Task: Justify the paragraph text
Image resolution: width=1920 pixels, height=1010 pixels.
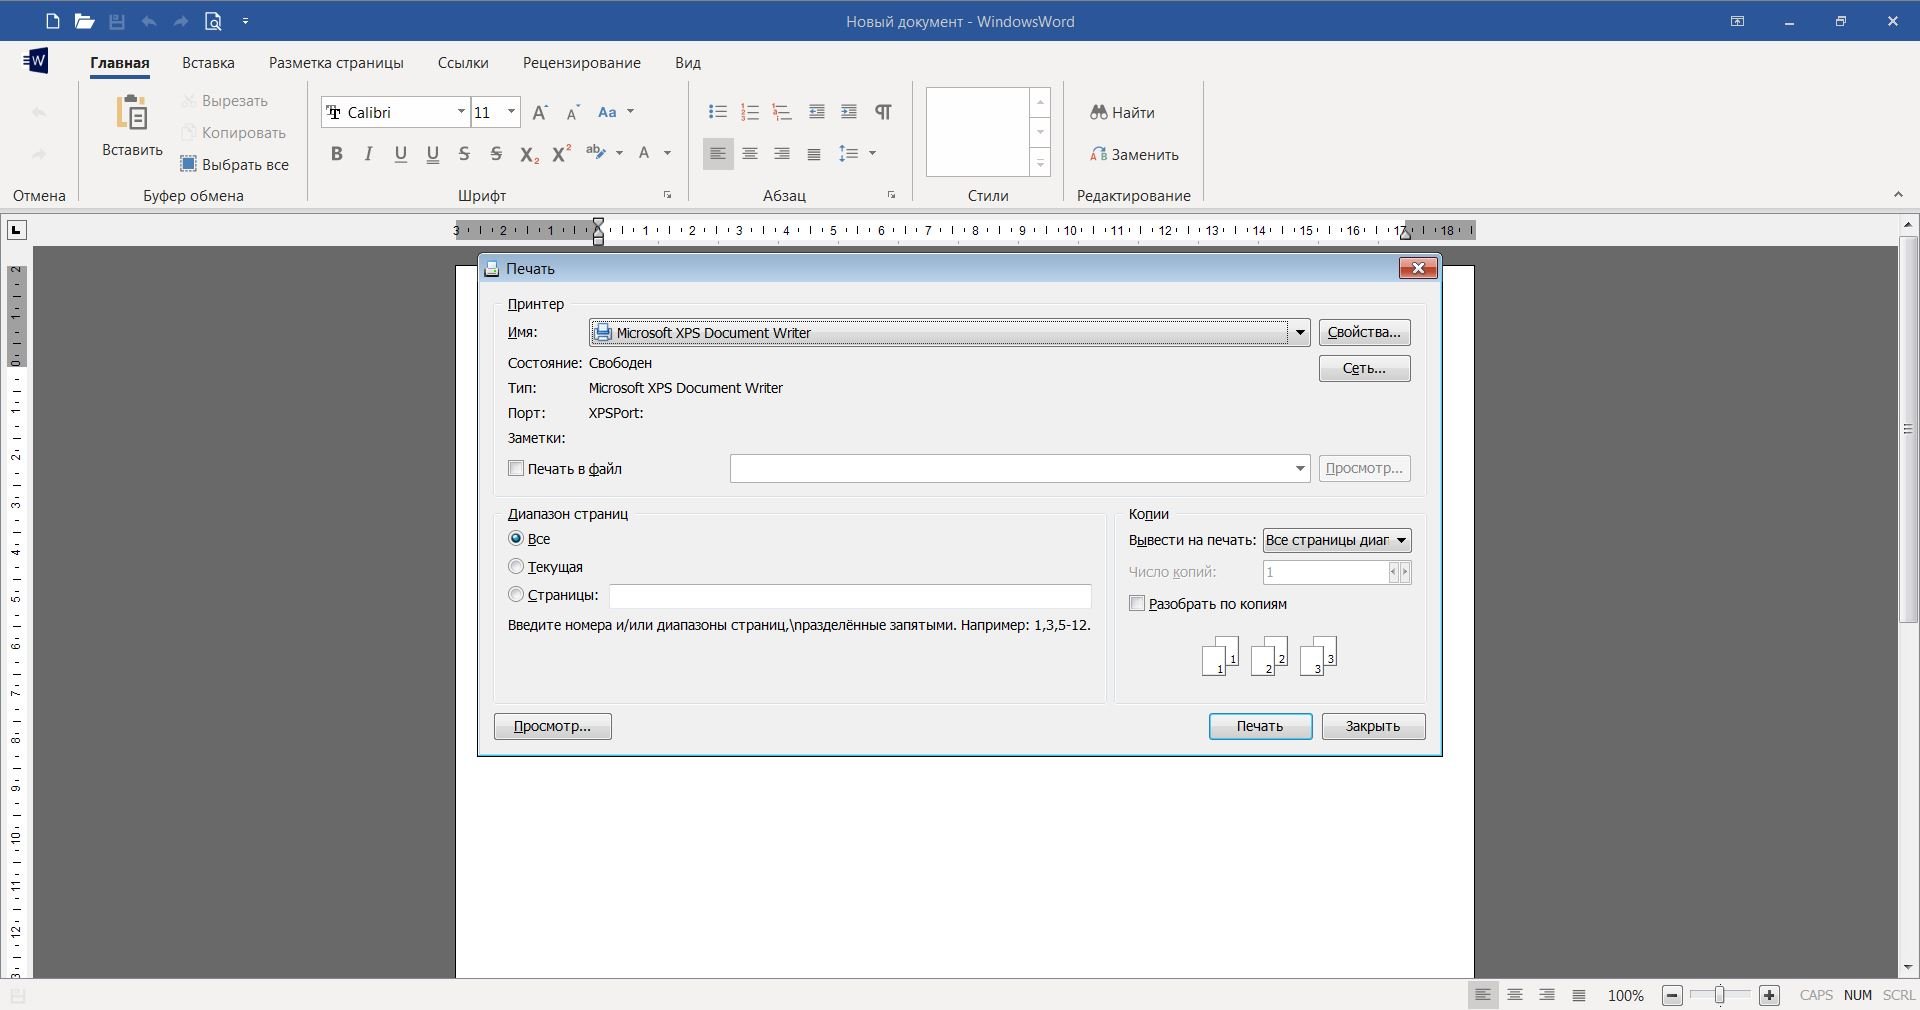Action: [x=814, y=153]
